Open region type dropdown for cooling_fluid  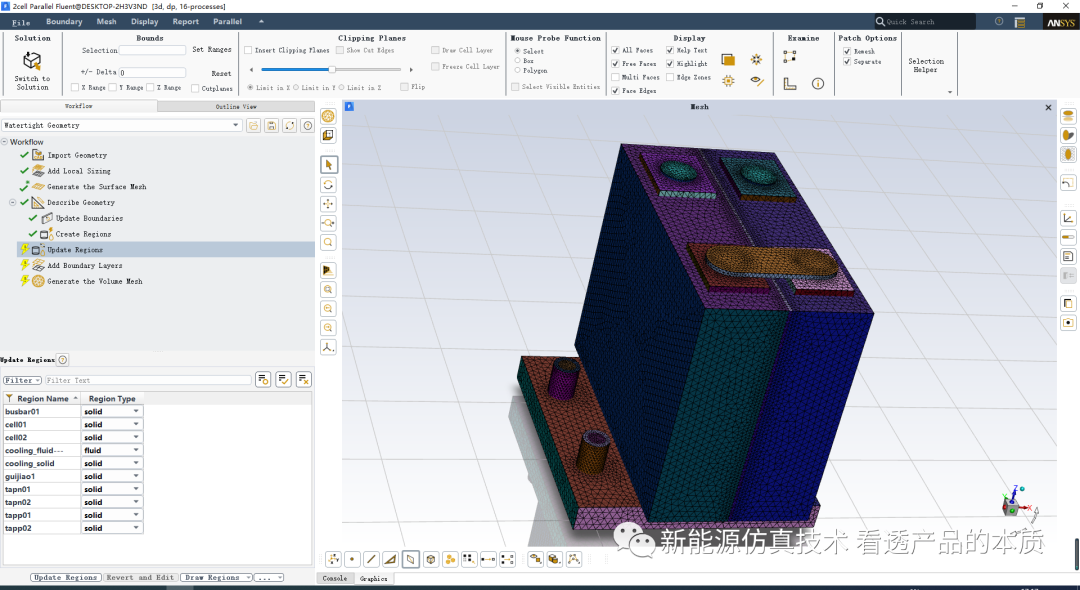(x=136, y=451)
